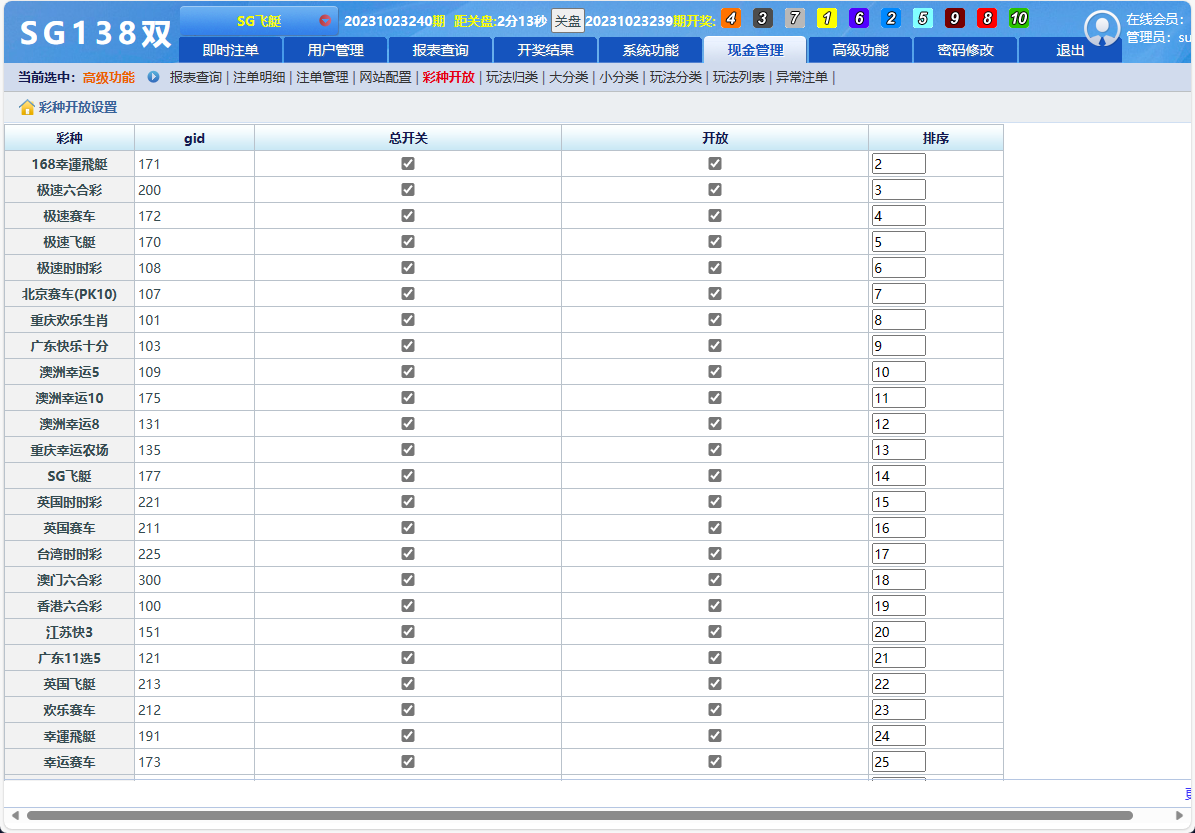Open the 系统功能 tab
Viewport: 1195px width, 833px height.
[651, 50]
